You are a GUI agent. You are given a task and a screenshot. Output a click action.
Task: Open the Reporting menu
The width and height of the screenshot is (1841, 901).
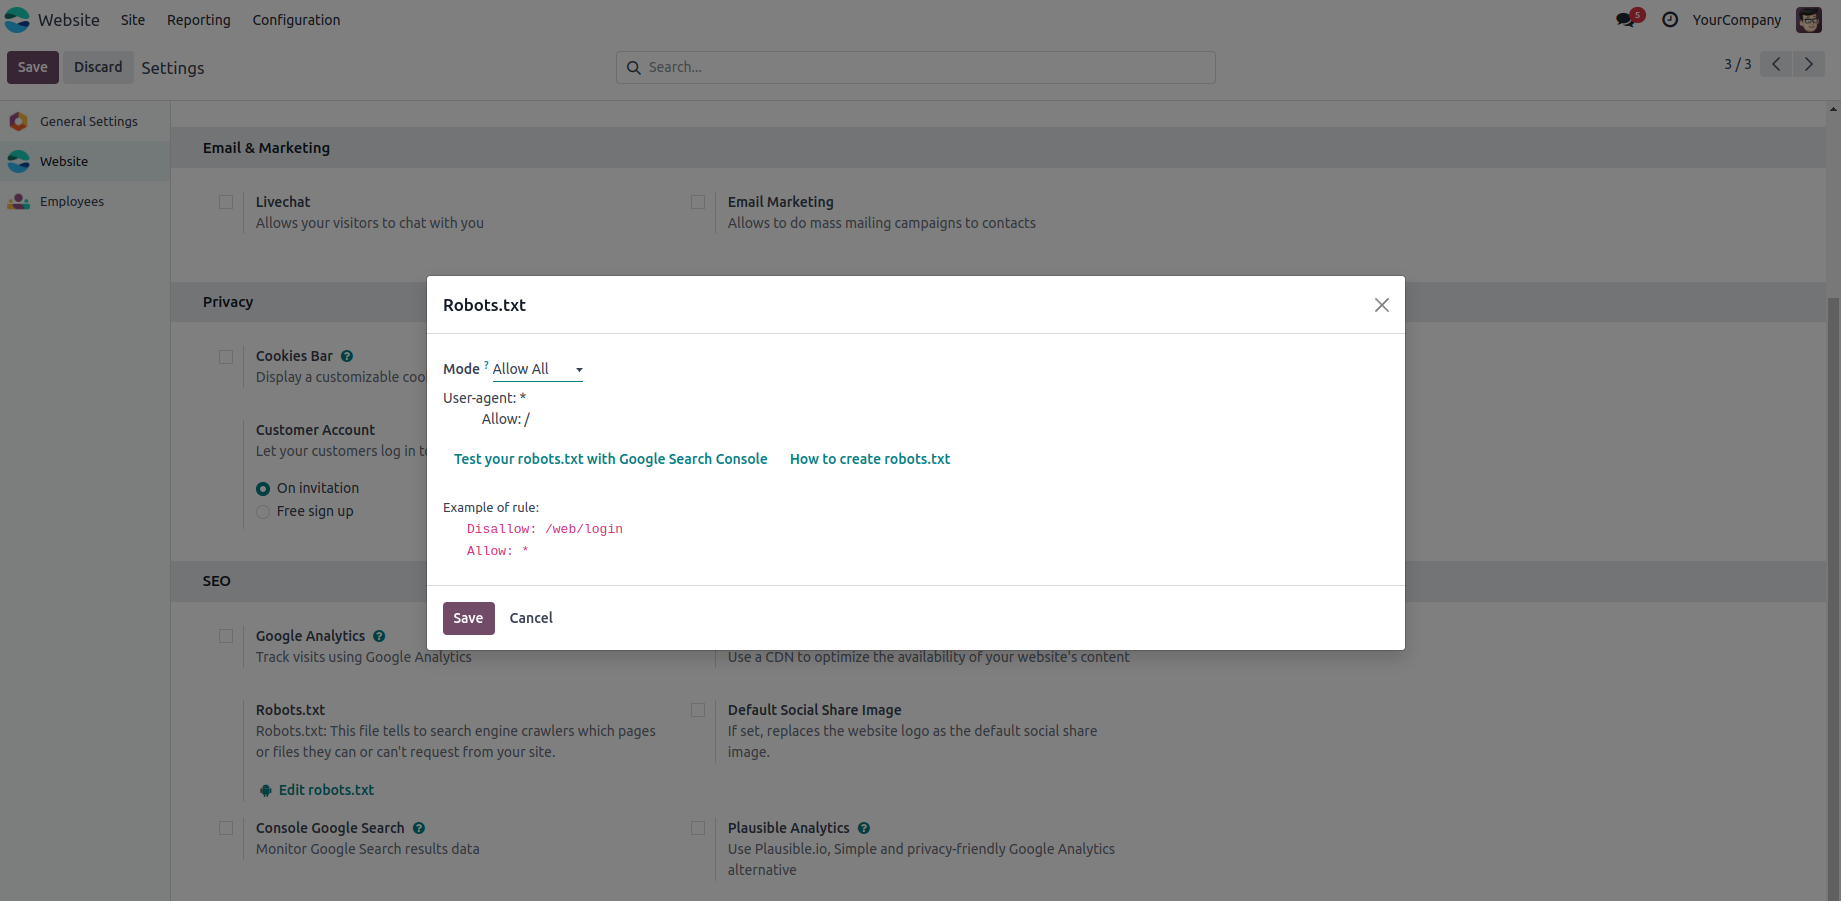click(x=198, y=20)
